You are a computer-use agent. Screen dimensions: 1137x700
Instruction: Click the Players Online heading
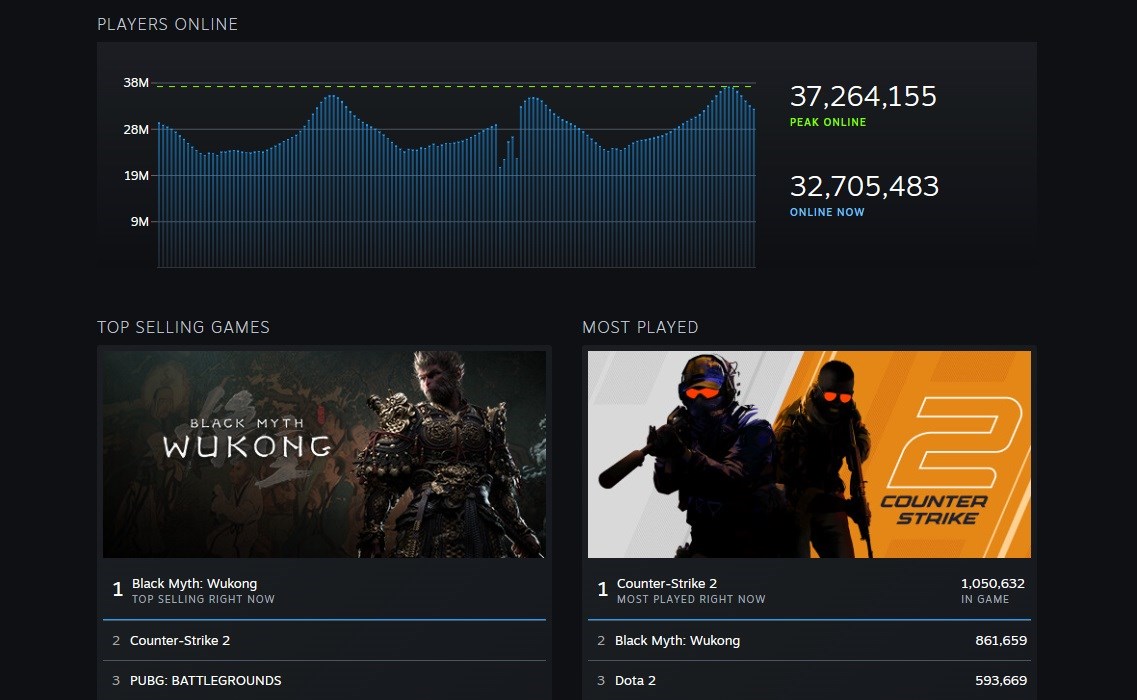[x=168, y=24]
